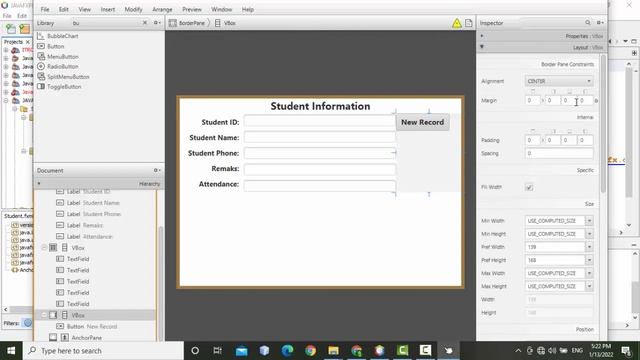Open the Edit menu
This screenshot has width=640, height=360.
(x=64, y=9)
